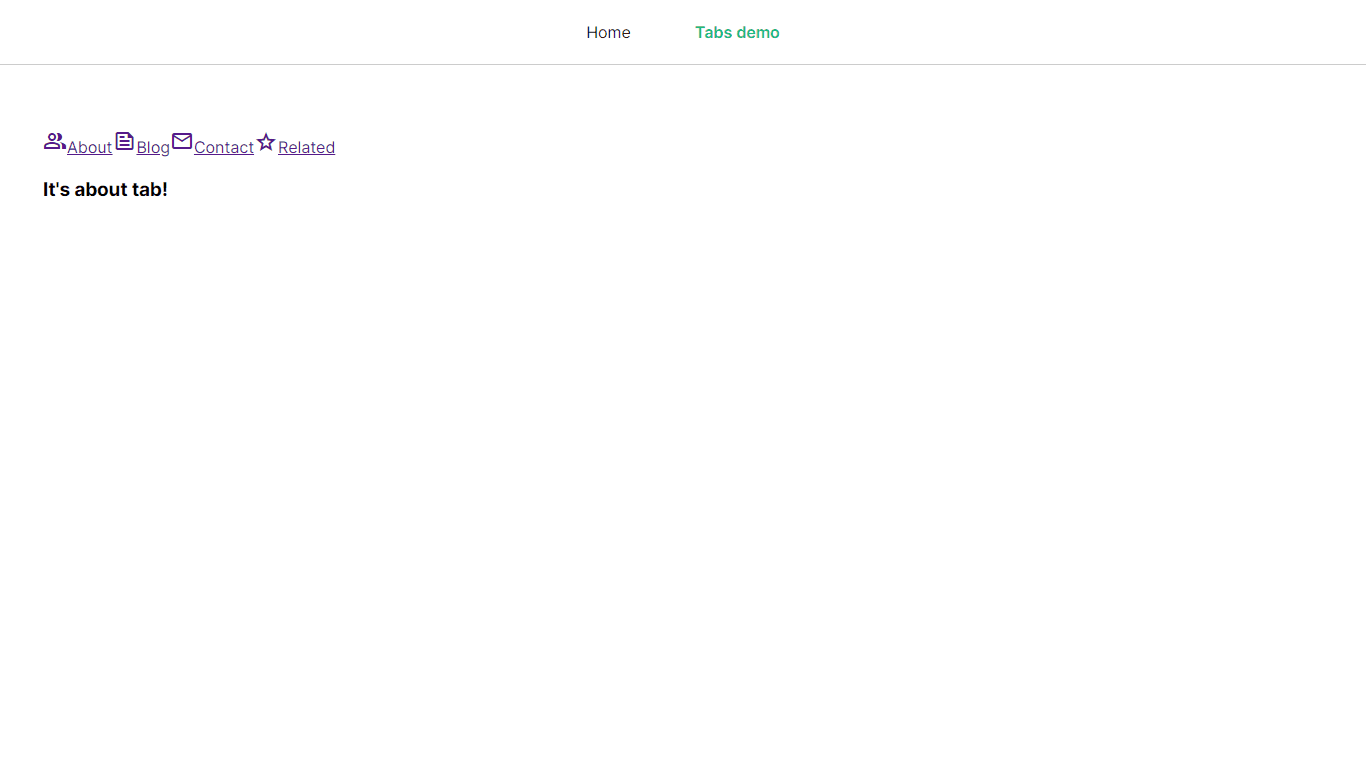
Task: Open the Contact tab link
Action: pos(224,147)
